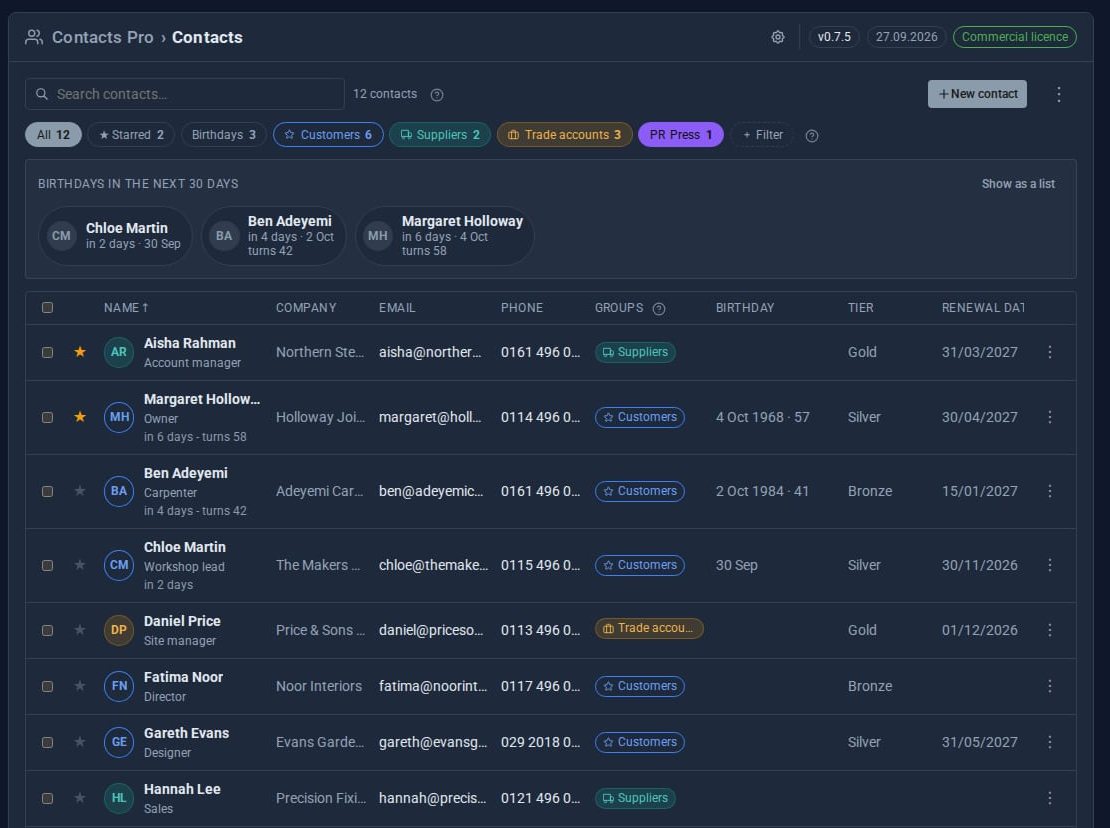Viewport: 1110px width, 828px height.
Task: Click Show as a list link
Action: coord(1018,184)
